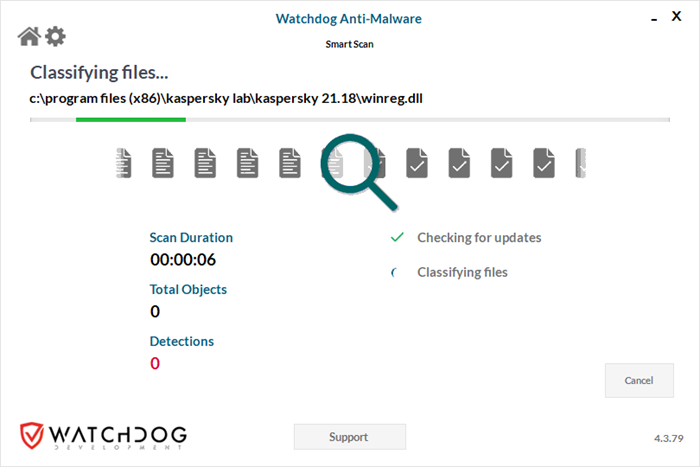Click the black Total Objects count 0
Image resolution: width=700 pixels, height=467 pixels.
155,312
